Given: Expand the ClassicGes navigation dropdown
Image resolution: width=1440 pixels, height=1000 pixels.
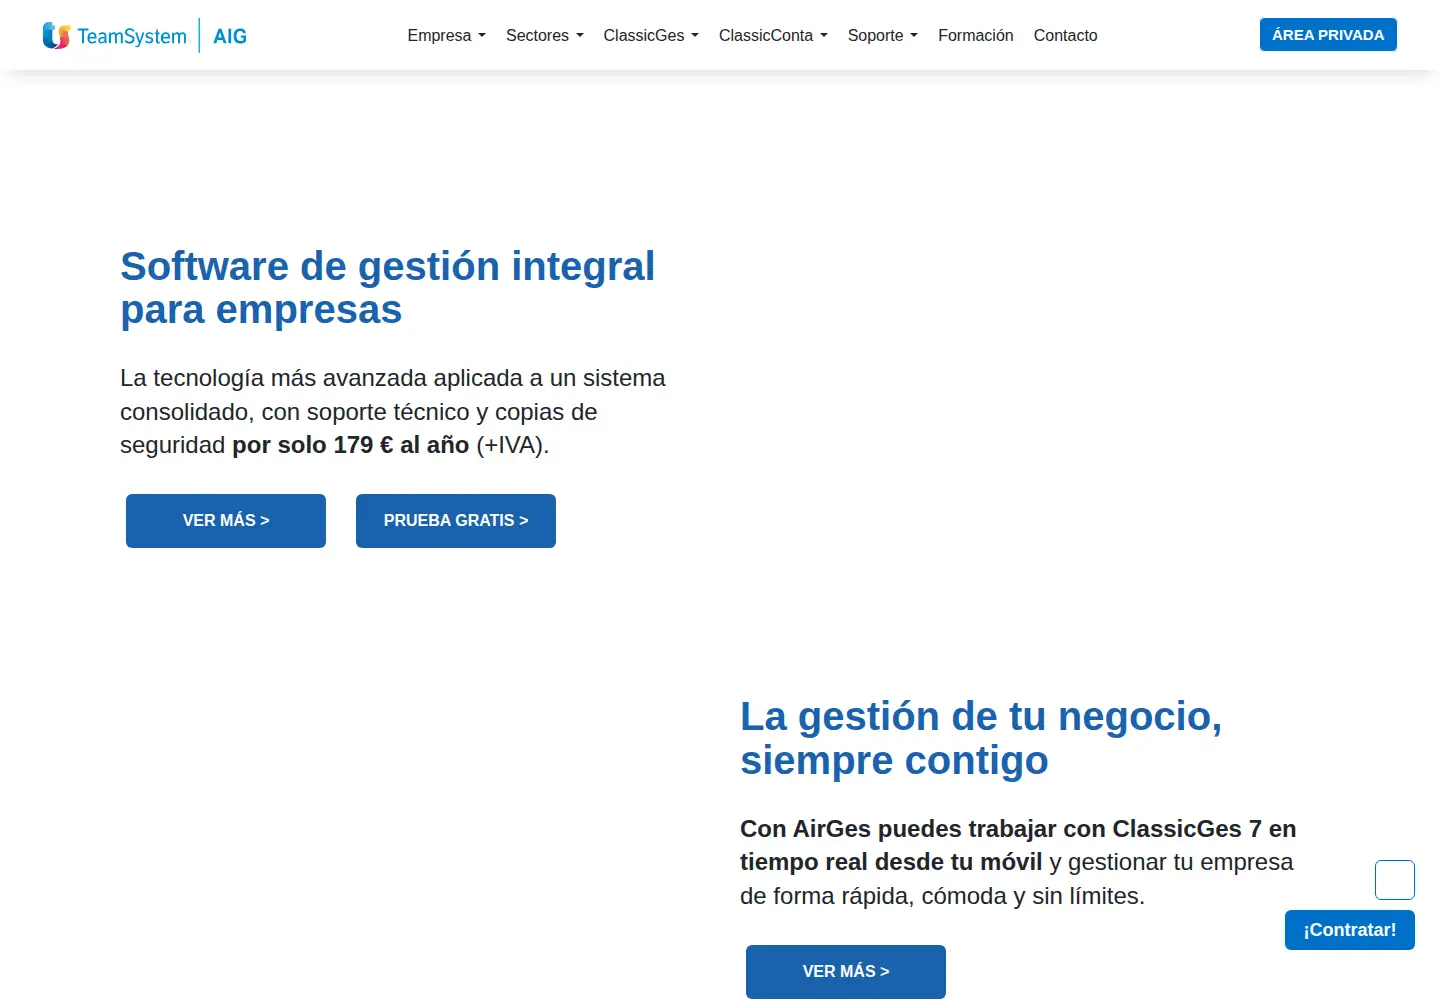Looking at the screenshot, I should coord(651,35).
